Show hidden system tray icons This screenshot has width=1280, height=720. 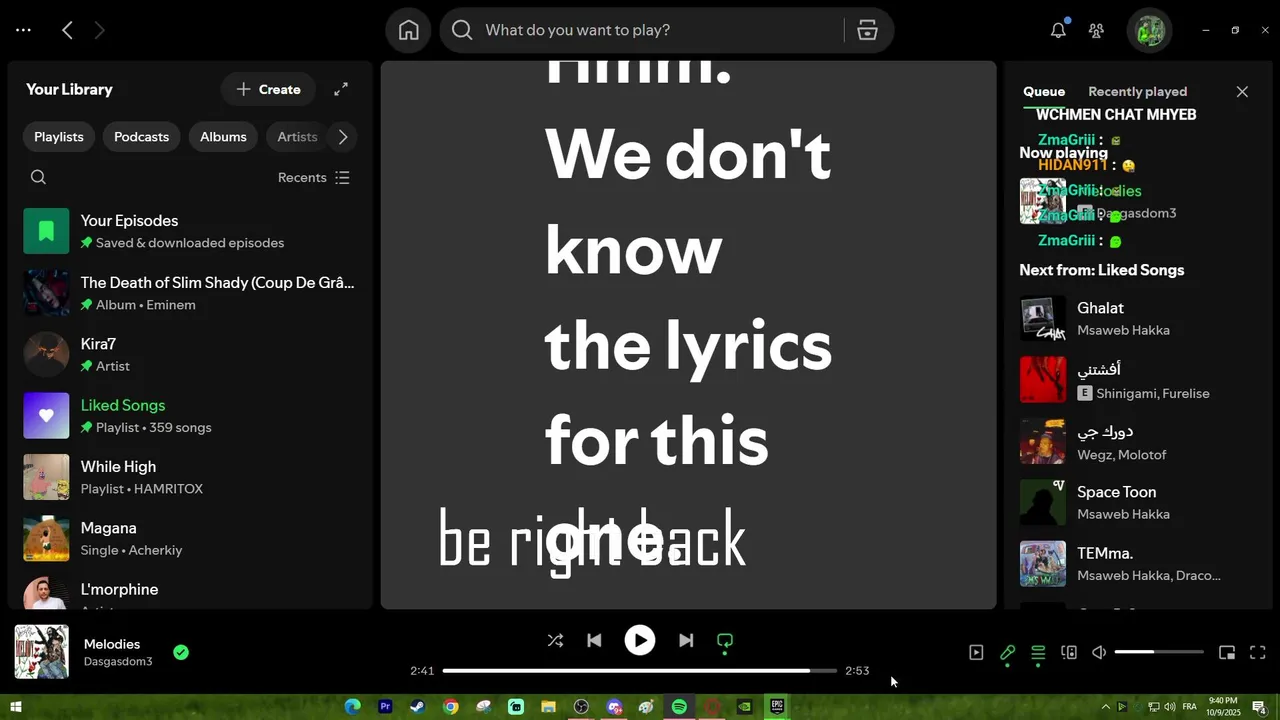click(x=1105, y=707)
